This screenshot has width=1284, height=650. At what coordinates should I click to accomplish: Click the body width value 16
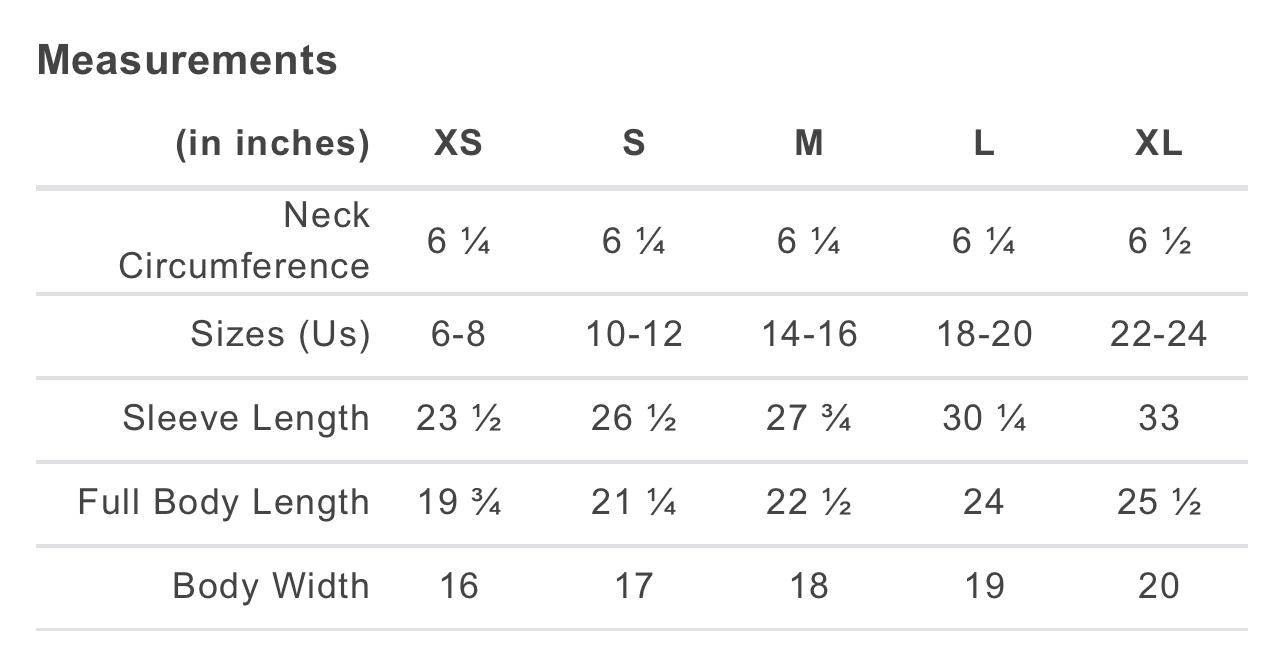459,586
